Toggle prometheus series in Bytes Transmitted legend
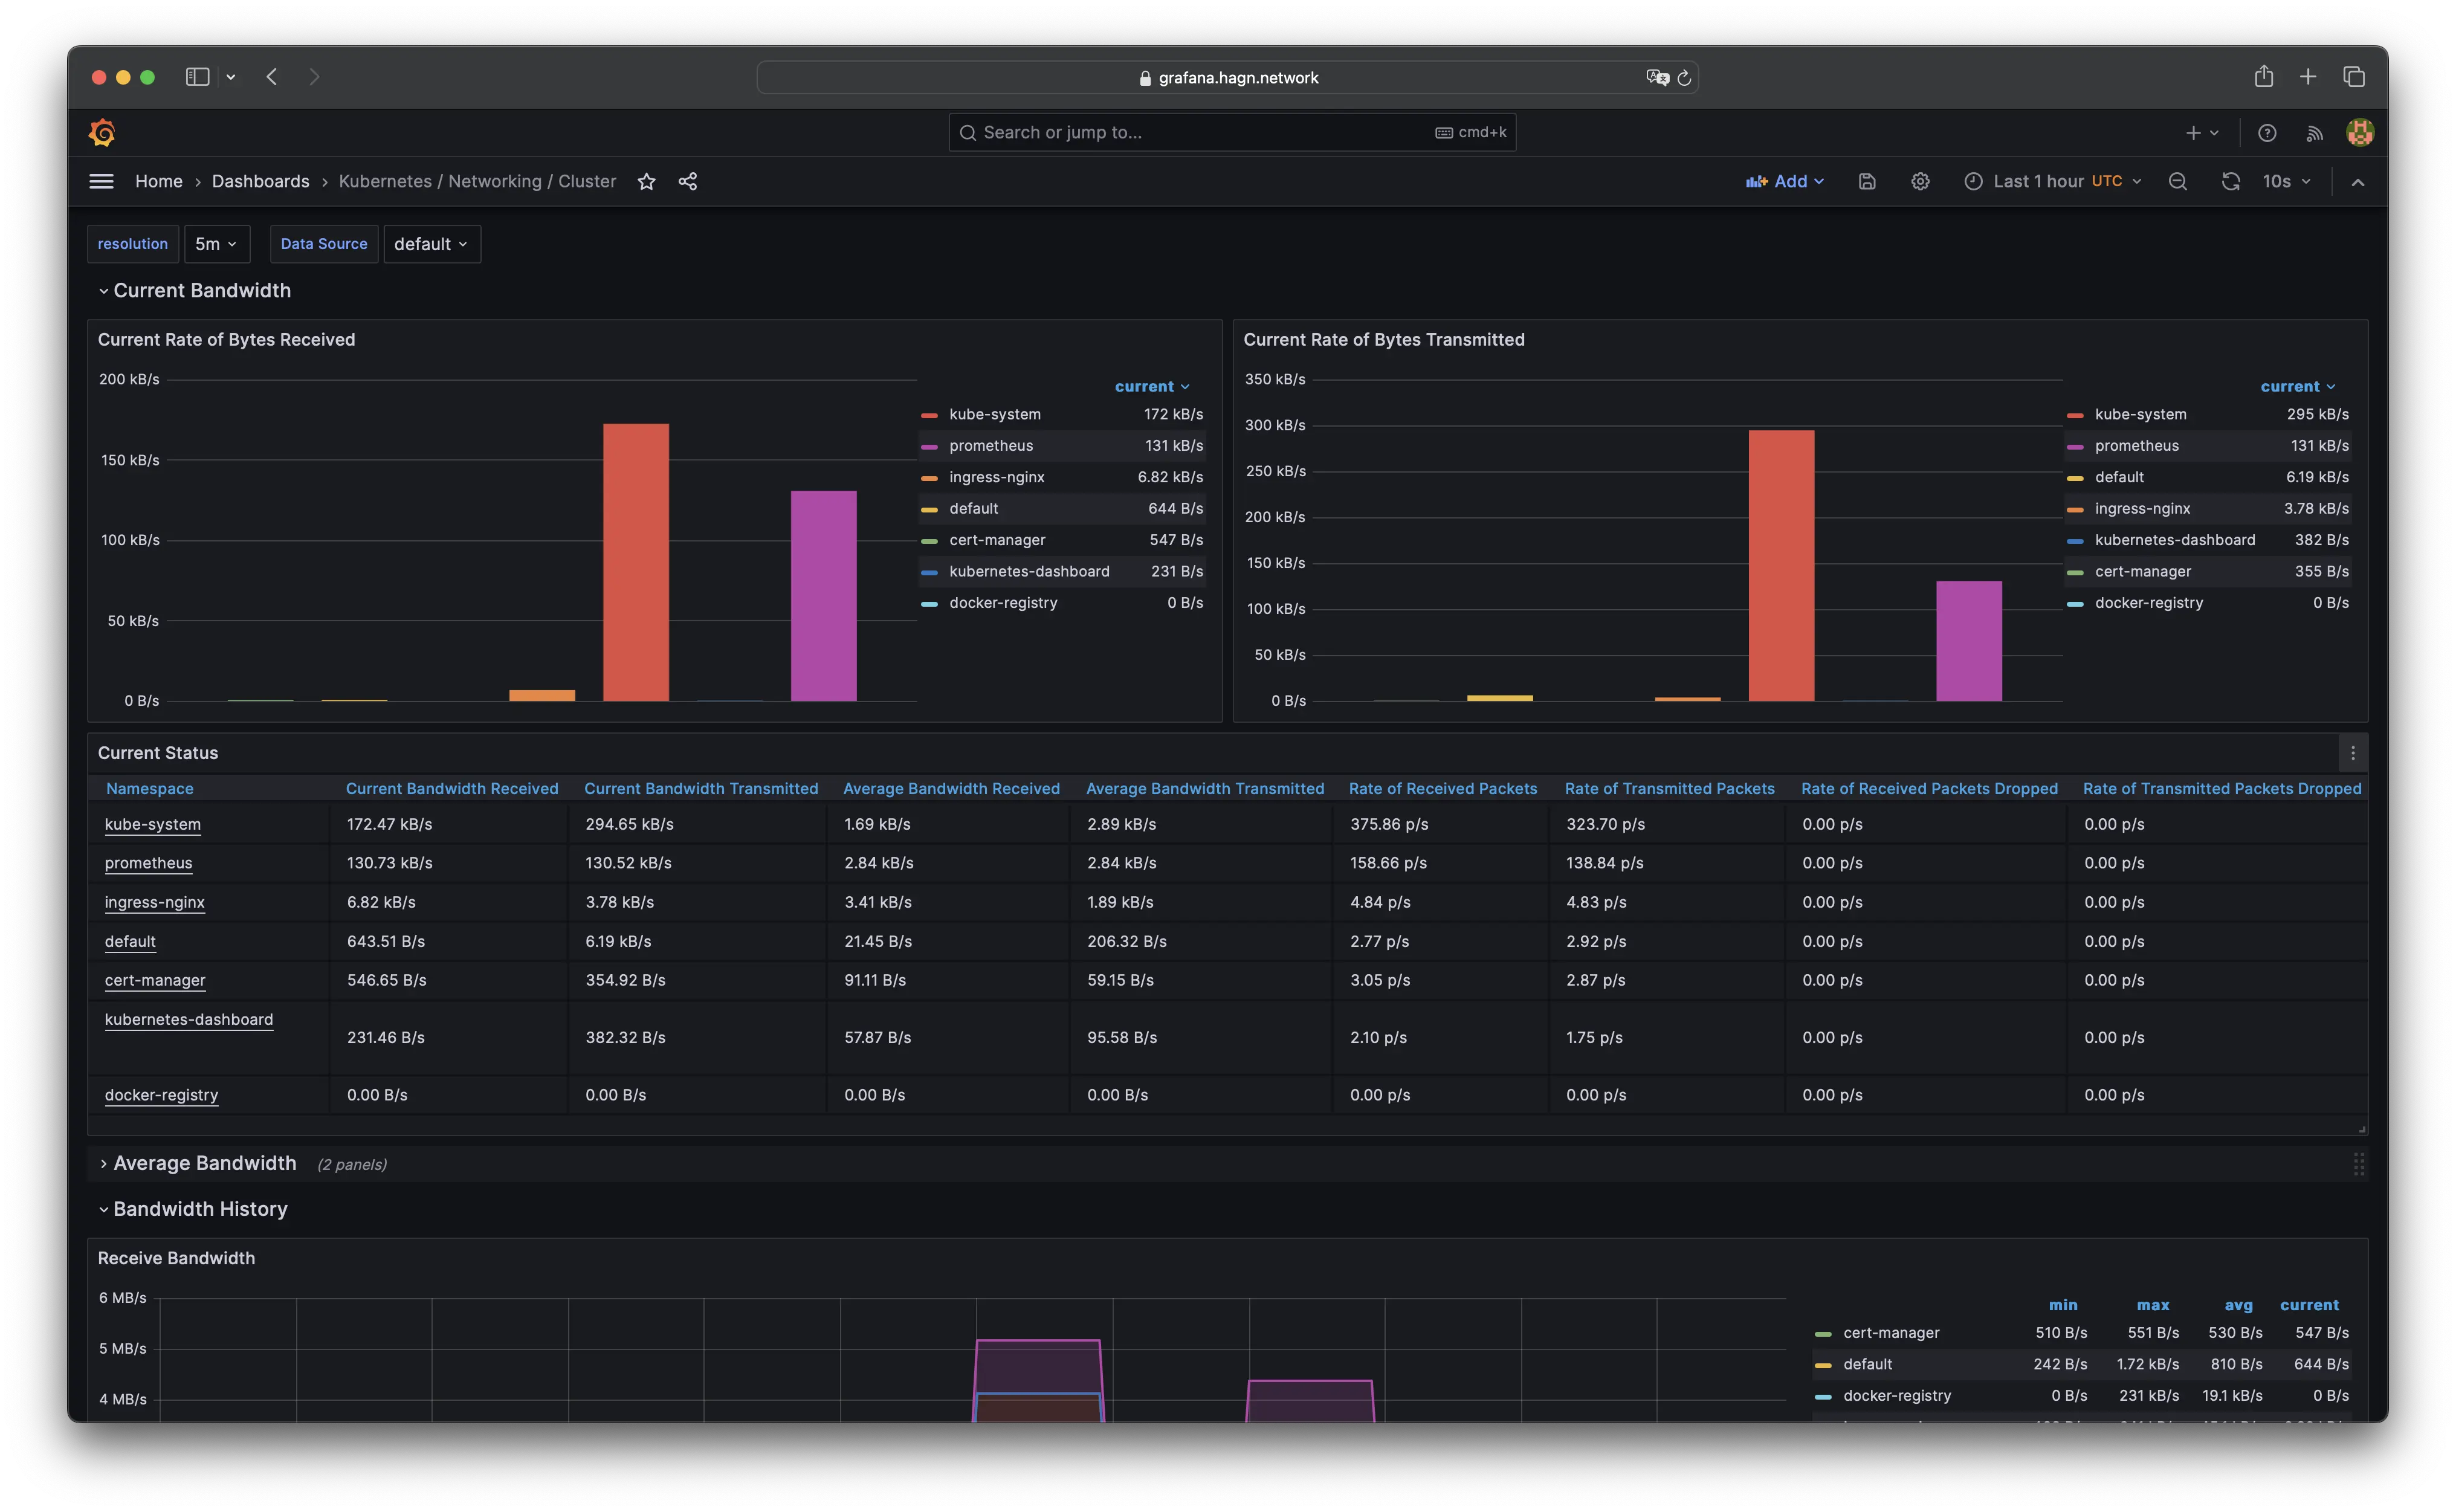 [x=2136, y=446]
